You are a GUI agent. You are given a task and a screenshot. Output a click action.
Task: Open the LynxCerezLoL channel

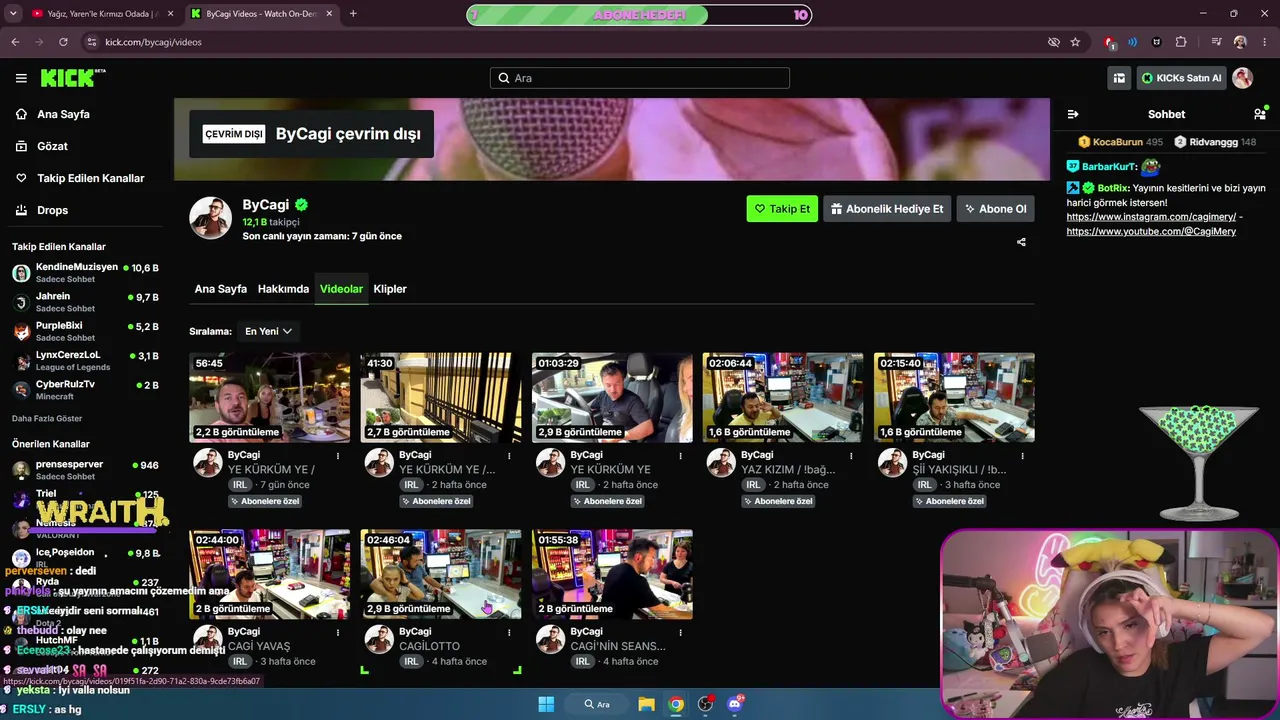(x=85, y=360)
